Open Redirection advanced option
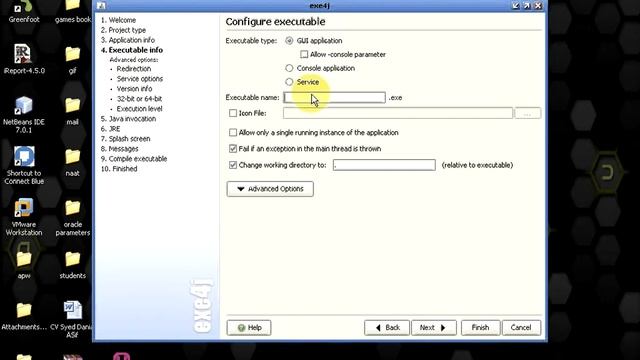The height and width of the screenshot is (360, 640). coord(133,69)
